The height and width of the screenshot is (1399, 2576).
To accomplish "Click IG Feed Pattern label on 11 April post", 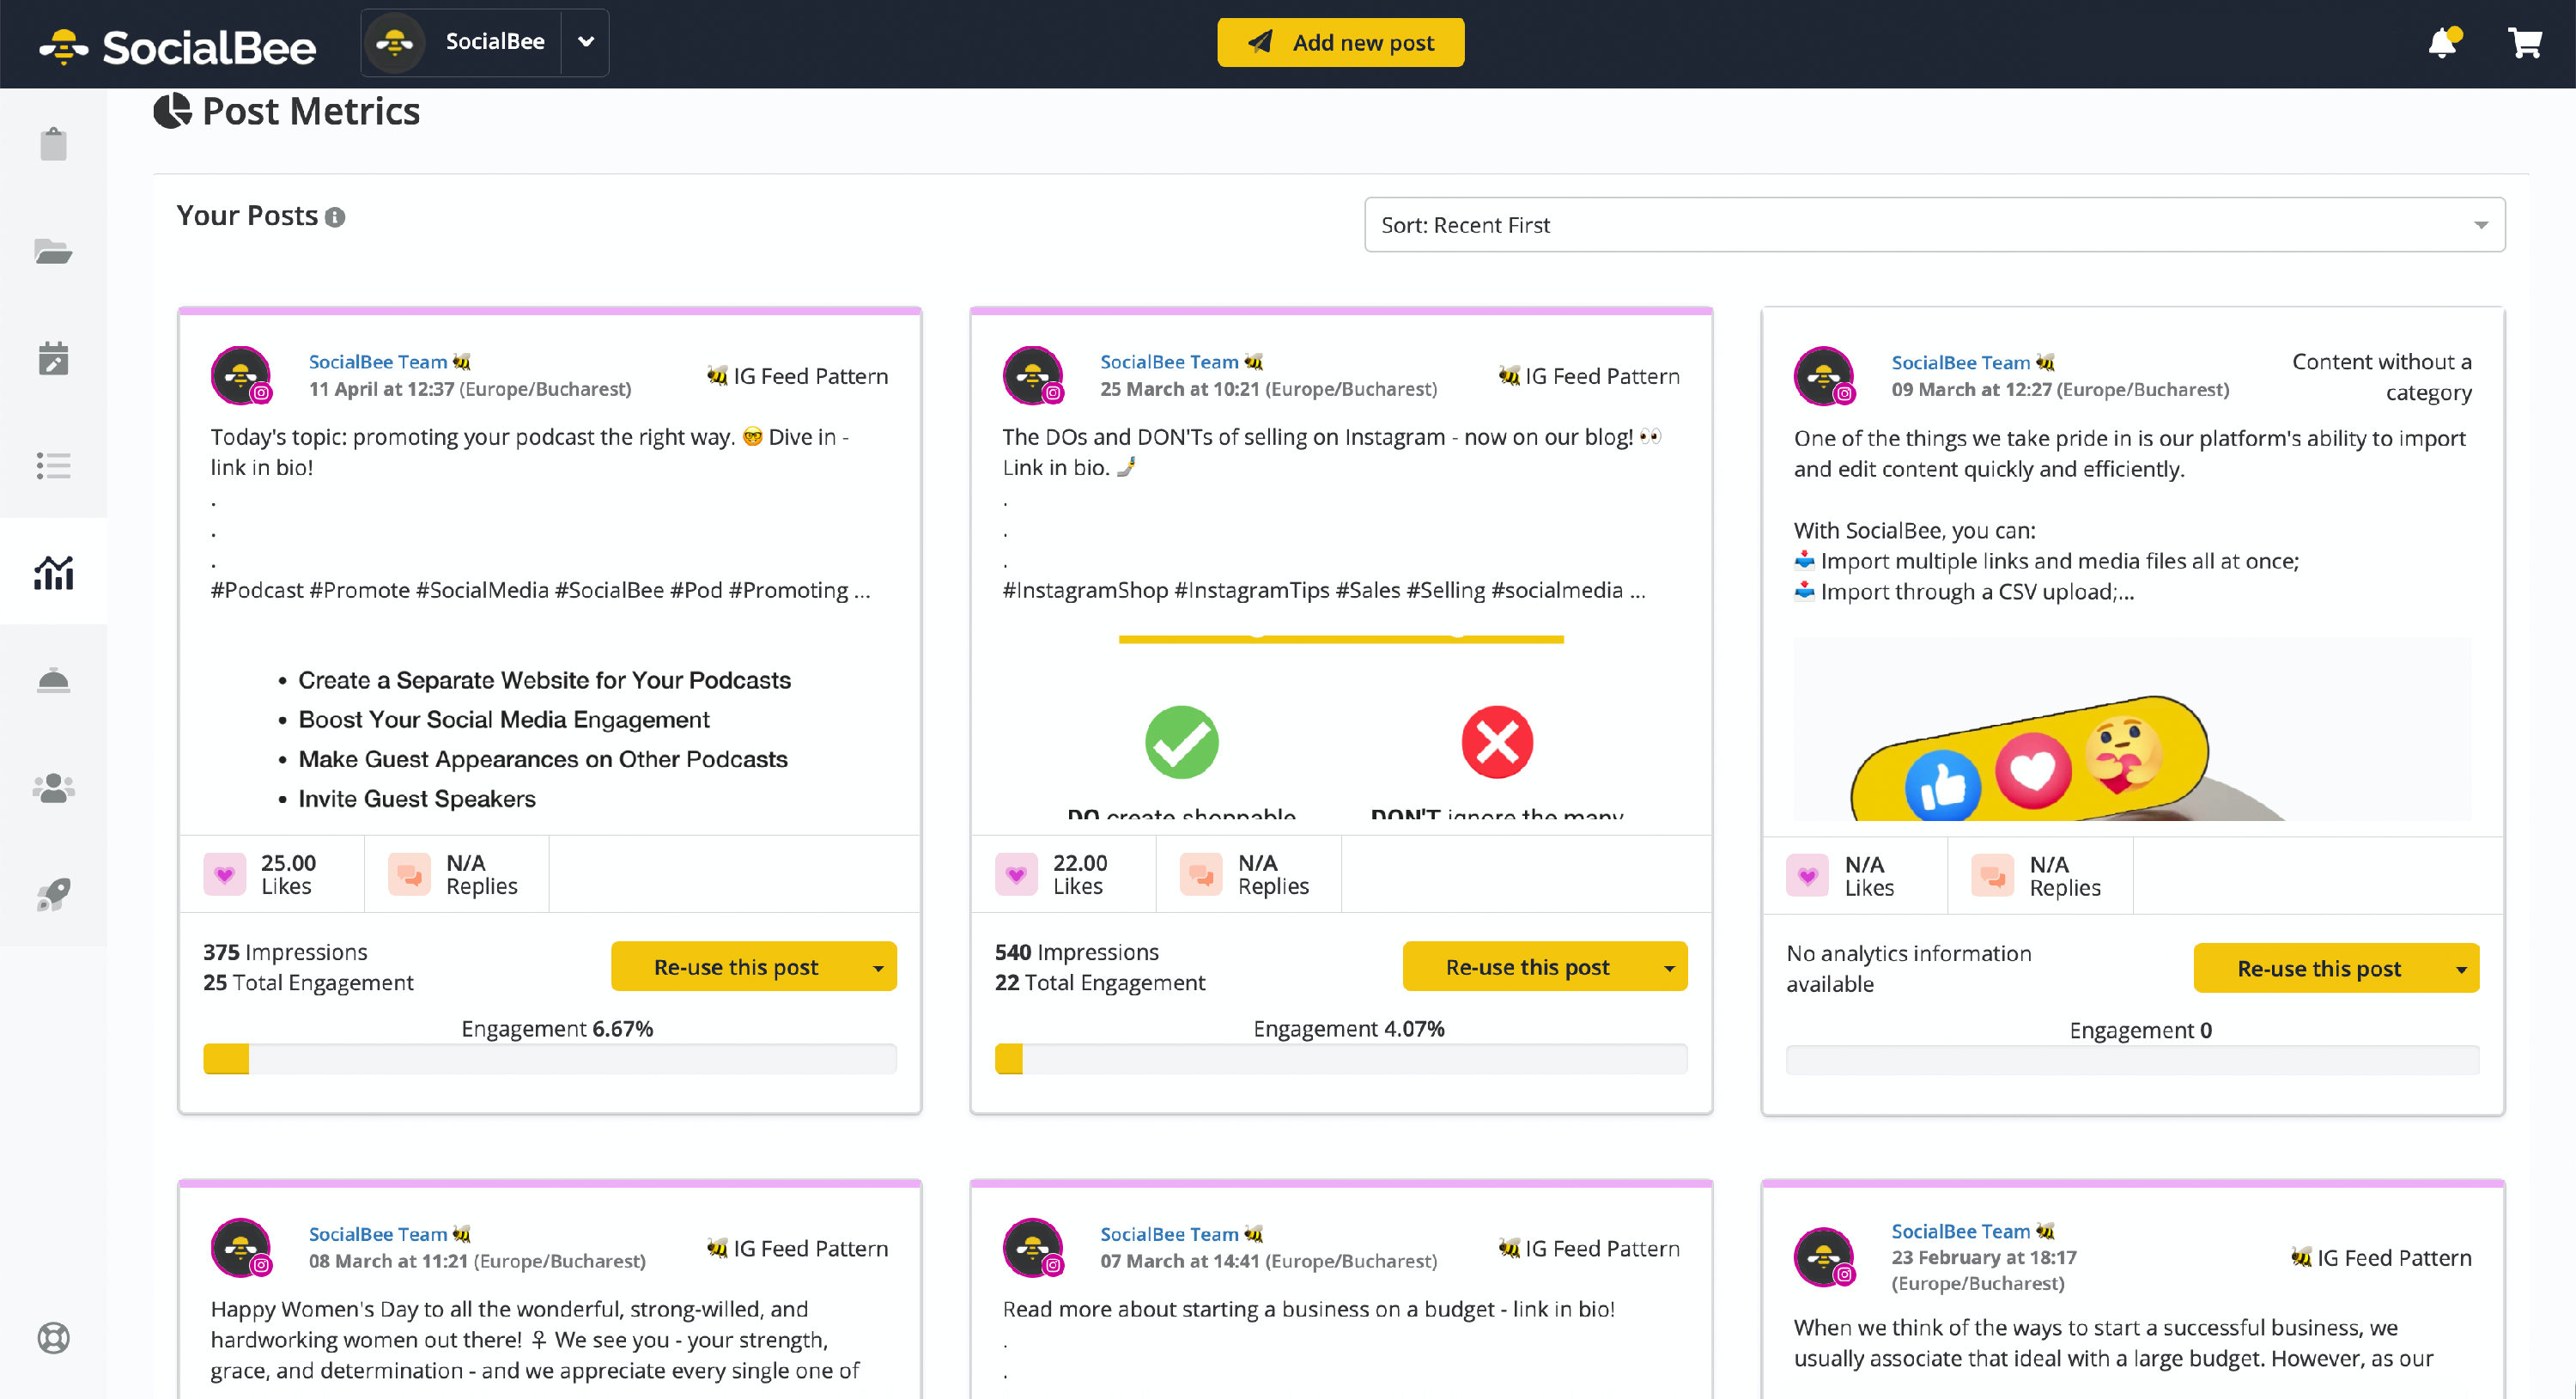I will [797, 376].
